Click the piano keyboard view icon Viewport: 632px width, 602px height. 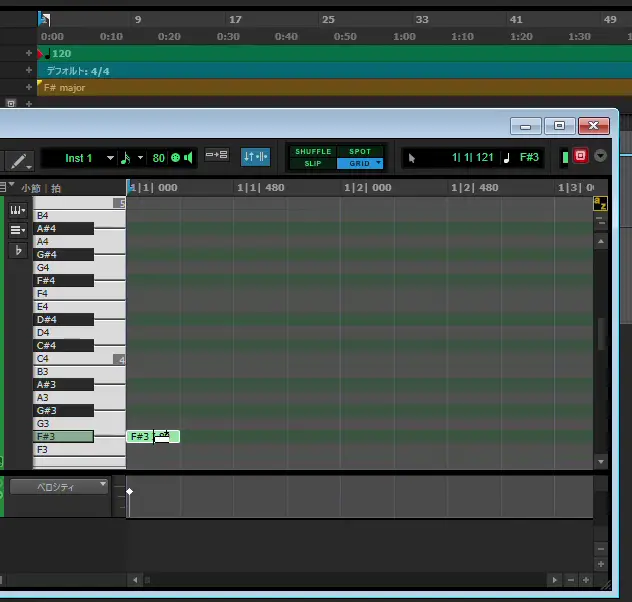tap(17, 210)
